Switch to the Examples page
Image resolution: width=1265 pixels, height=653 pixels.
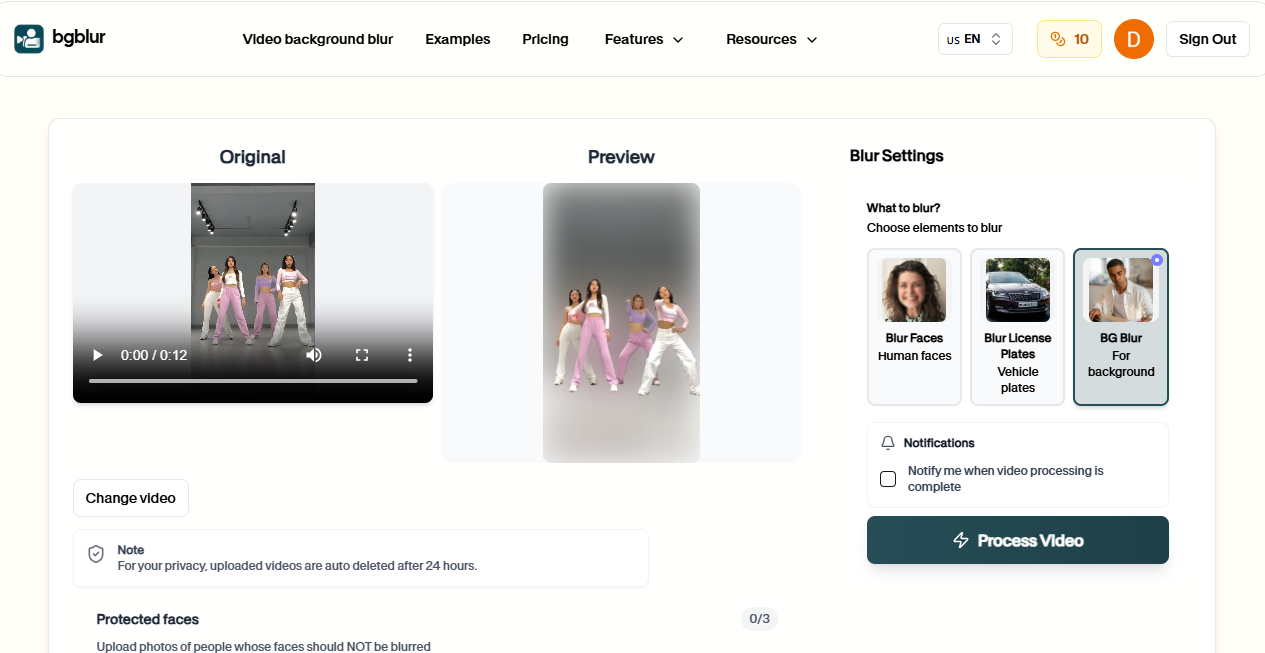point(457,39)
